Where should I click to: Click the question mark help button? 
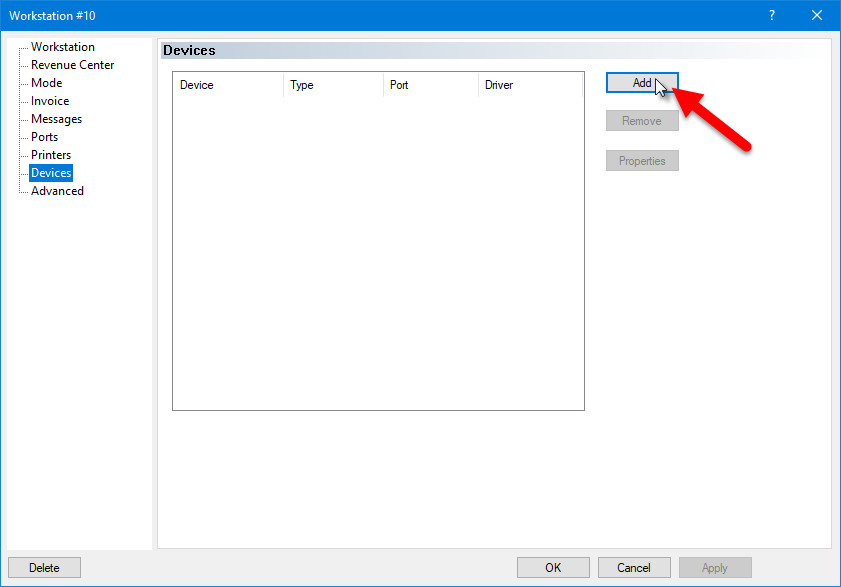(x=772, y=15)
